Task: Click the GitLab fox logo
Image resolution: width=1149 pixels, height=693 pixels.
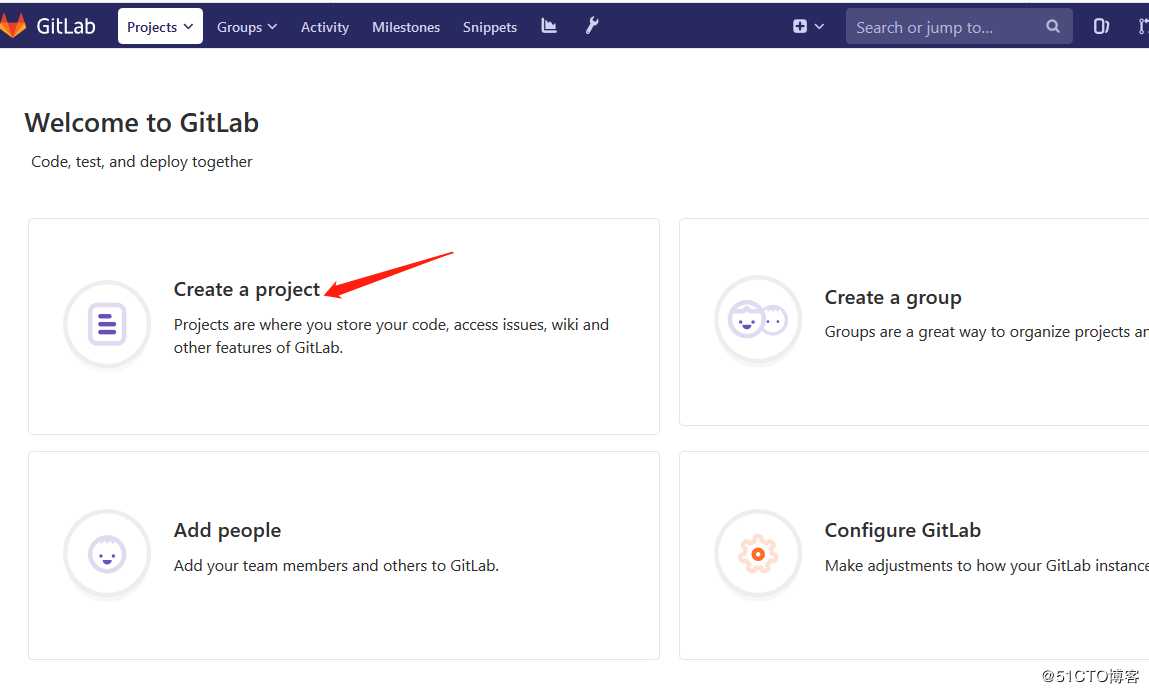Action: coord(12,26)
